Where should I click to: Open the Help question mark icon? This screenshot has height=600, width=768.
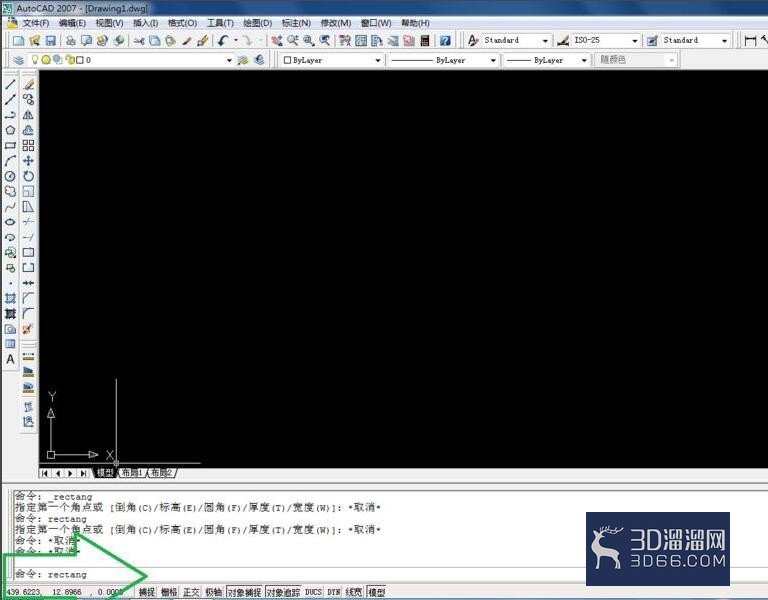click(x=445, y=41)
